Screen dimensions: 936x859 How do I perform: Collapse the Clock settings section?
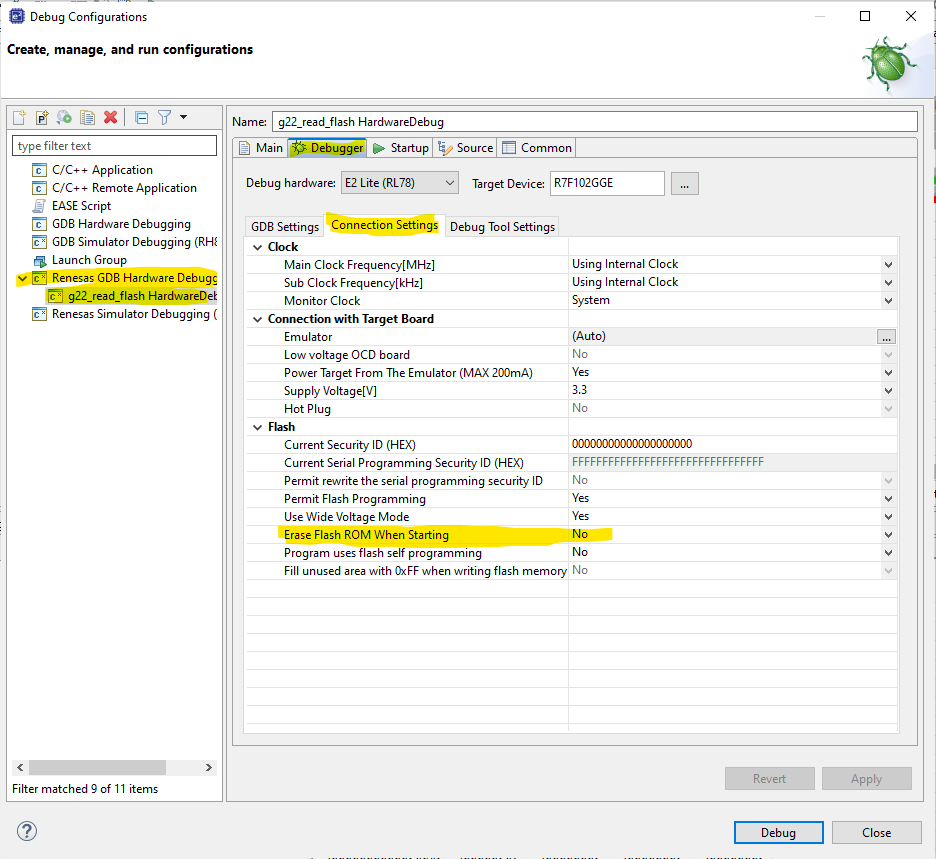tap(258, 246)
